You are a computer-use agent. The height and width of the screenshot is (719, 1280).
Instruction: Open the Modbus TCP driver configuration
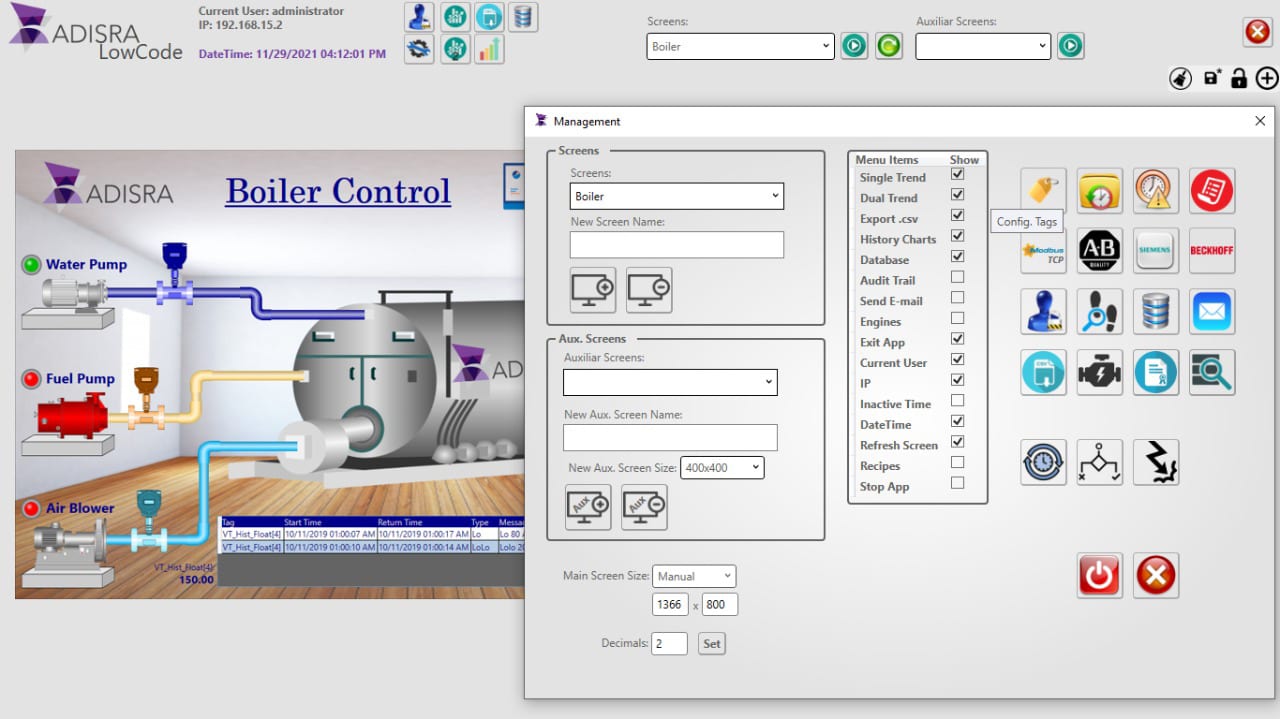click(x=1043, y=250)
